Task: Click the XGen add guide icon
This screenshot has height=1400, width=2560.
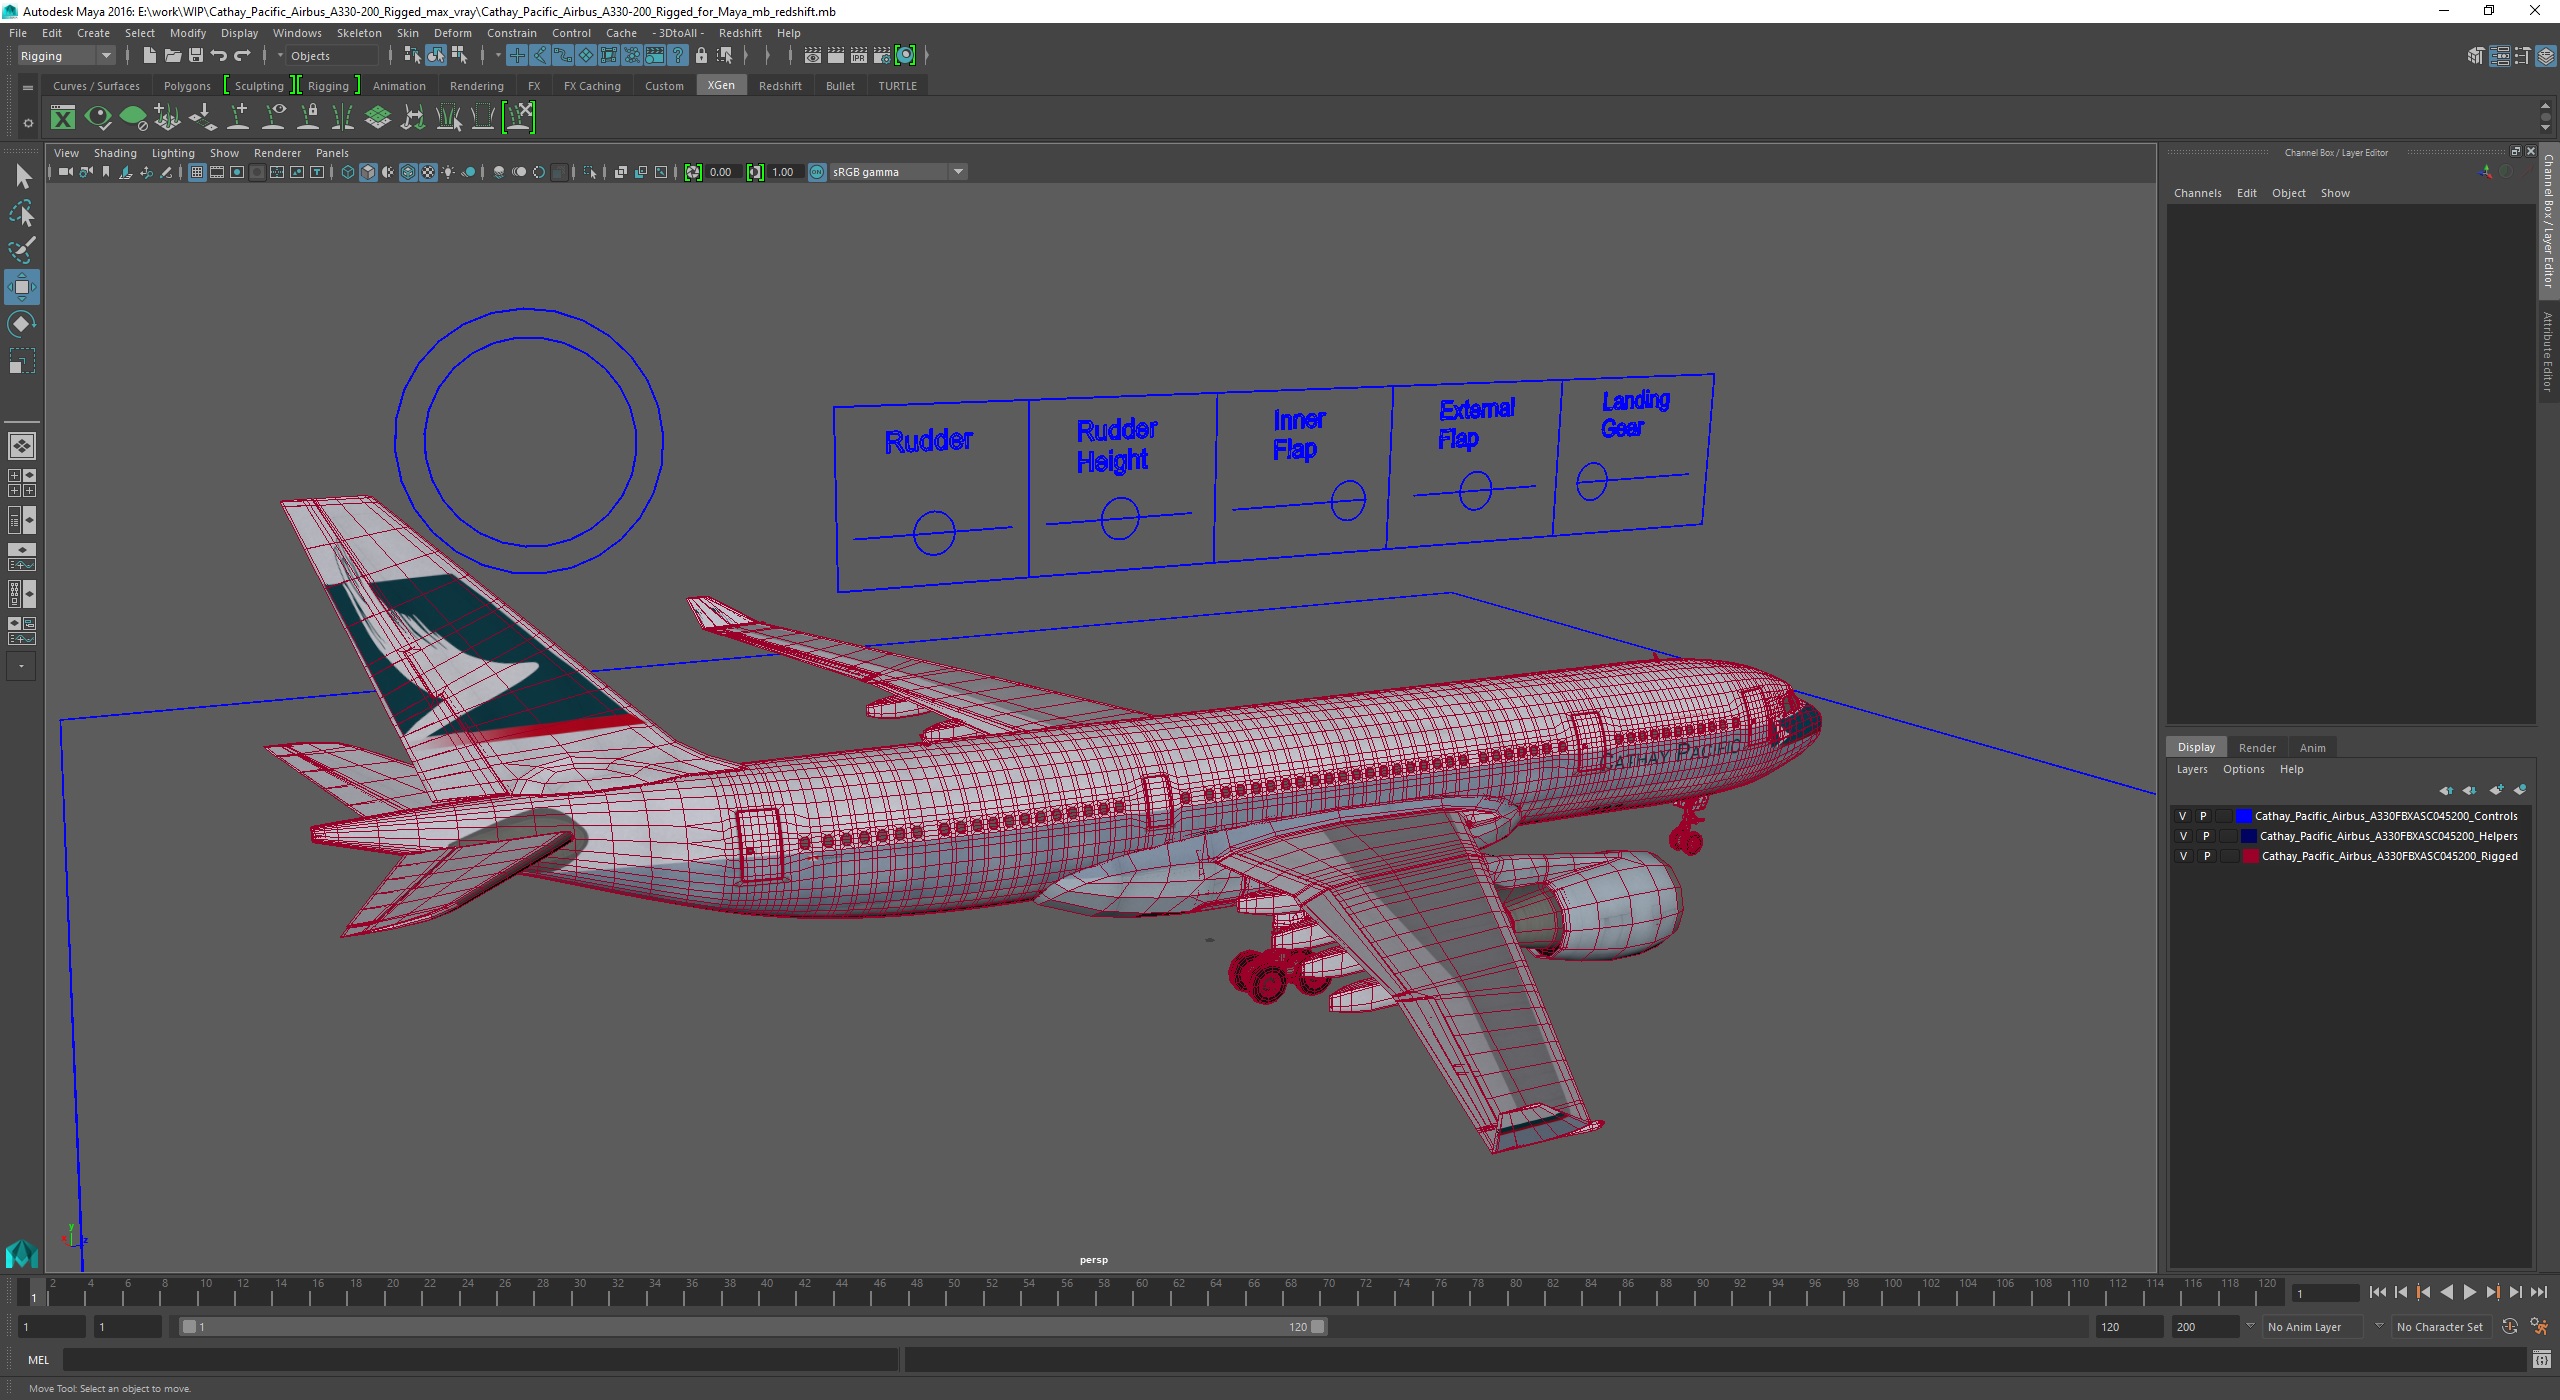Action: [x=239, y=118]
